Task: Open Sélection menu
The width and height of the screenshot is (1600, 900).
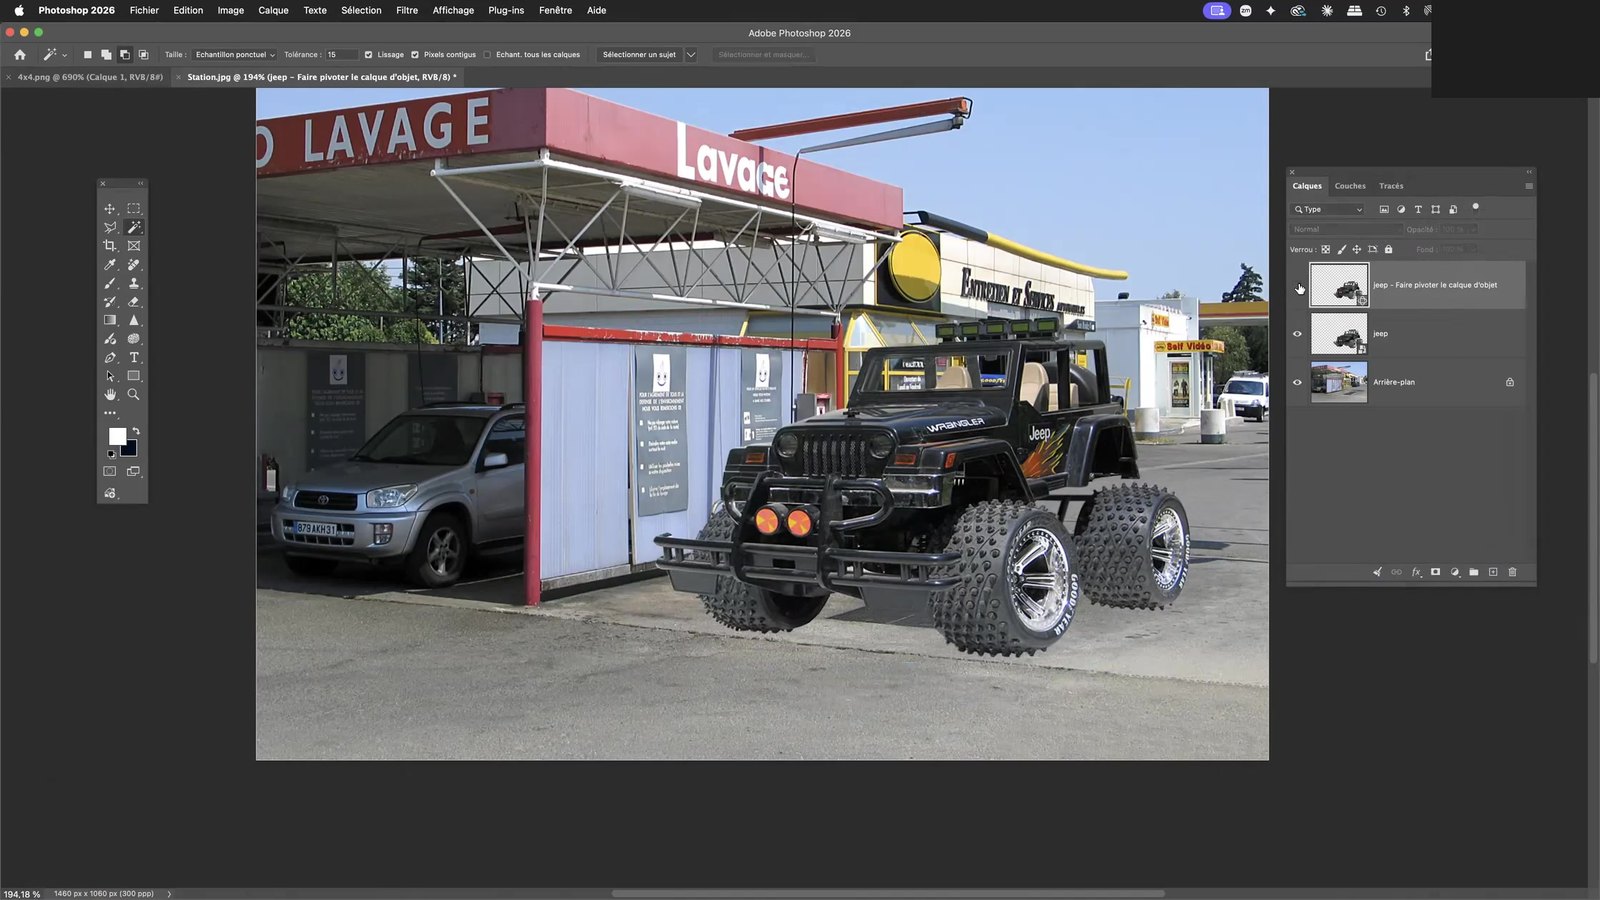Action: (361, 10)
